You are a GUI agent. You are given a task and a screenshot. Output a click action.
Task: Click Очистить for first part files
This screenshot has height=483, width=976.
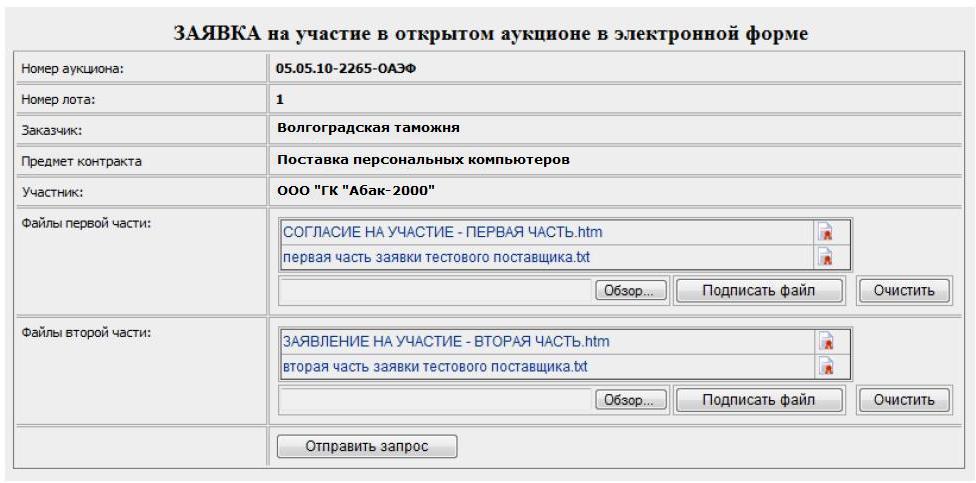coord(904,291)
